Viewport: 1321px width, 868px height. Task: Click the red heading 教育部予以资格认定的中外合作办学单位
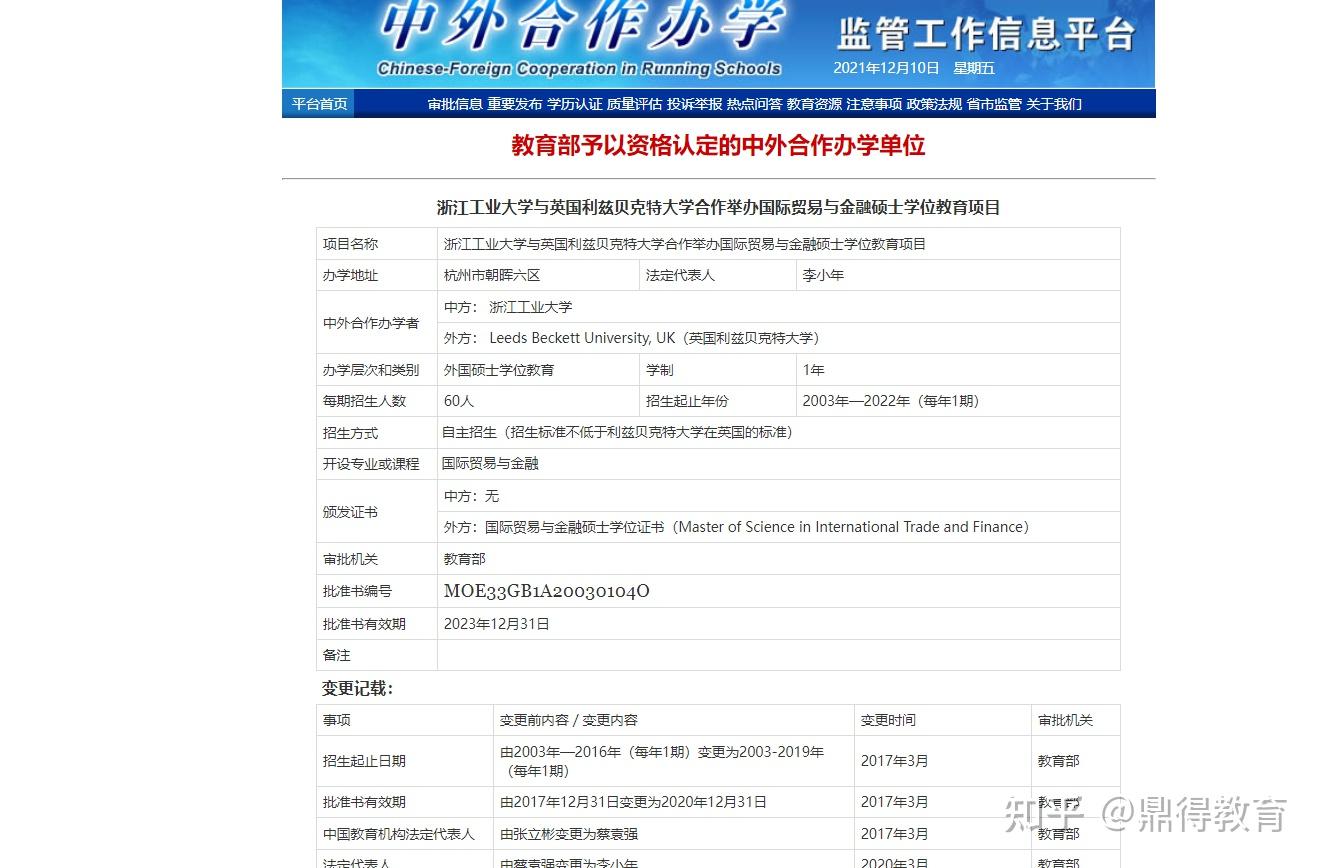(718, 146)
